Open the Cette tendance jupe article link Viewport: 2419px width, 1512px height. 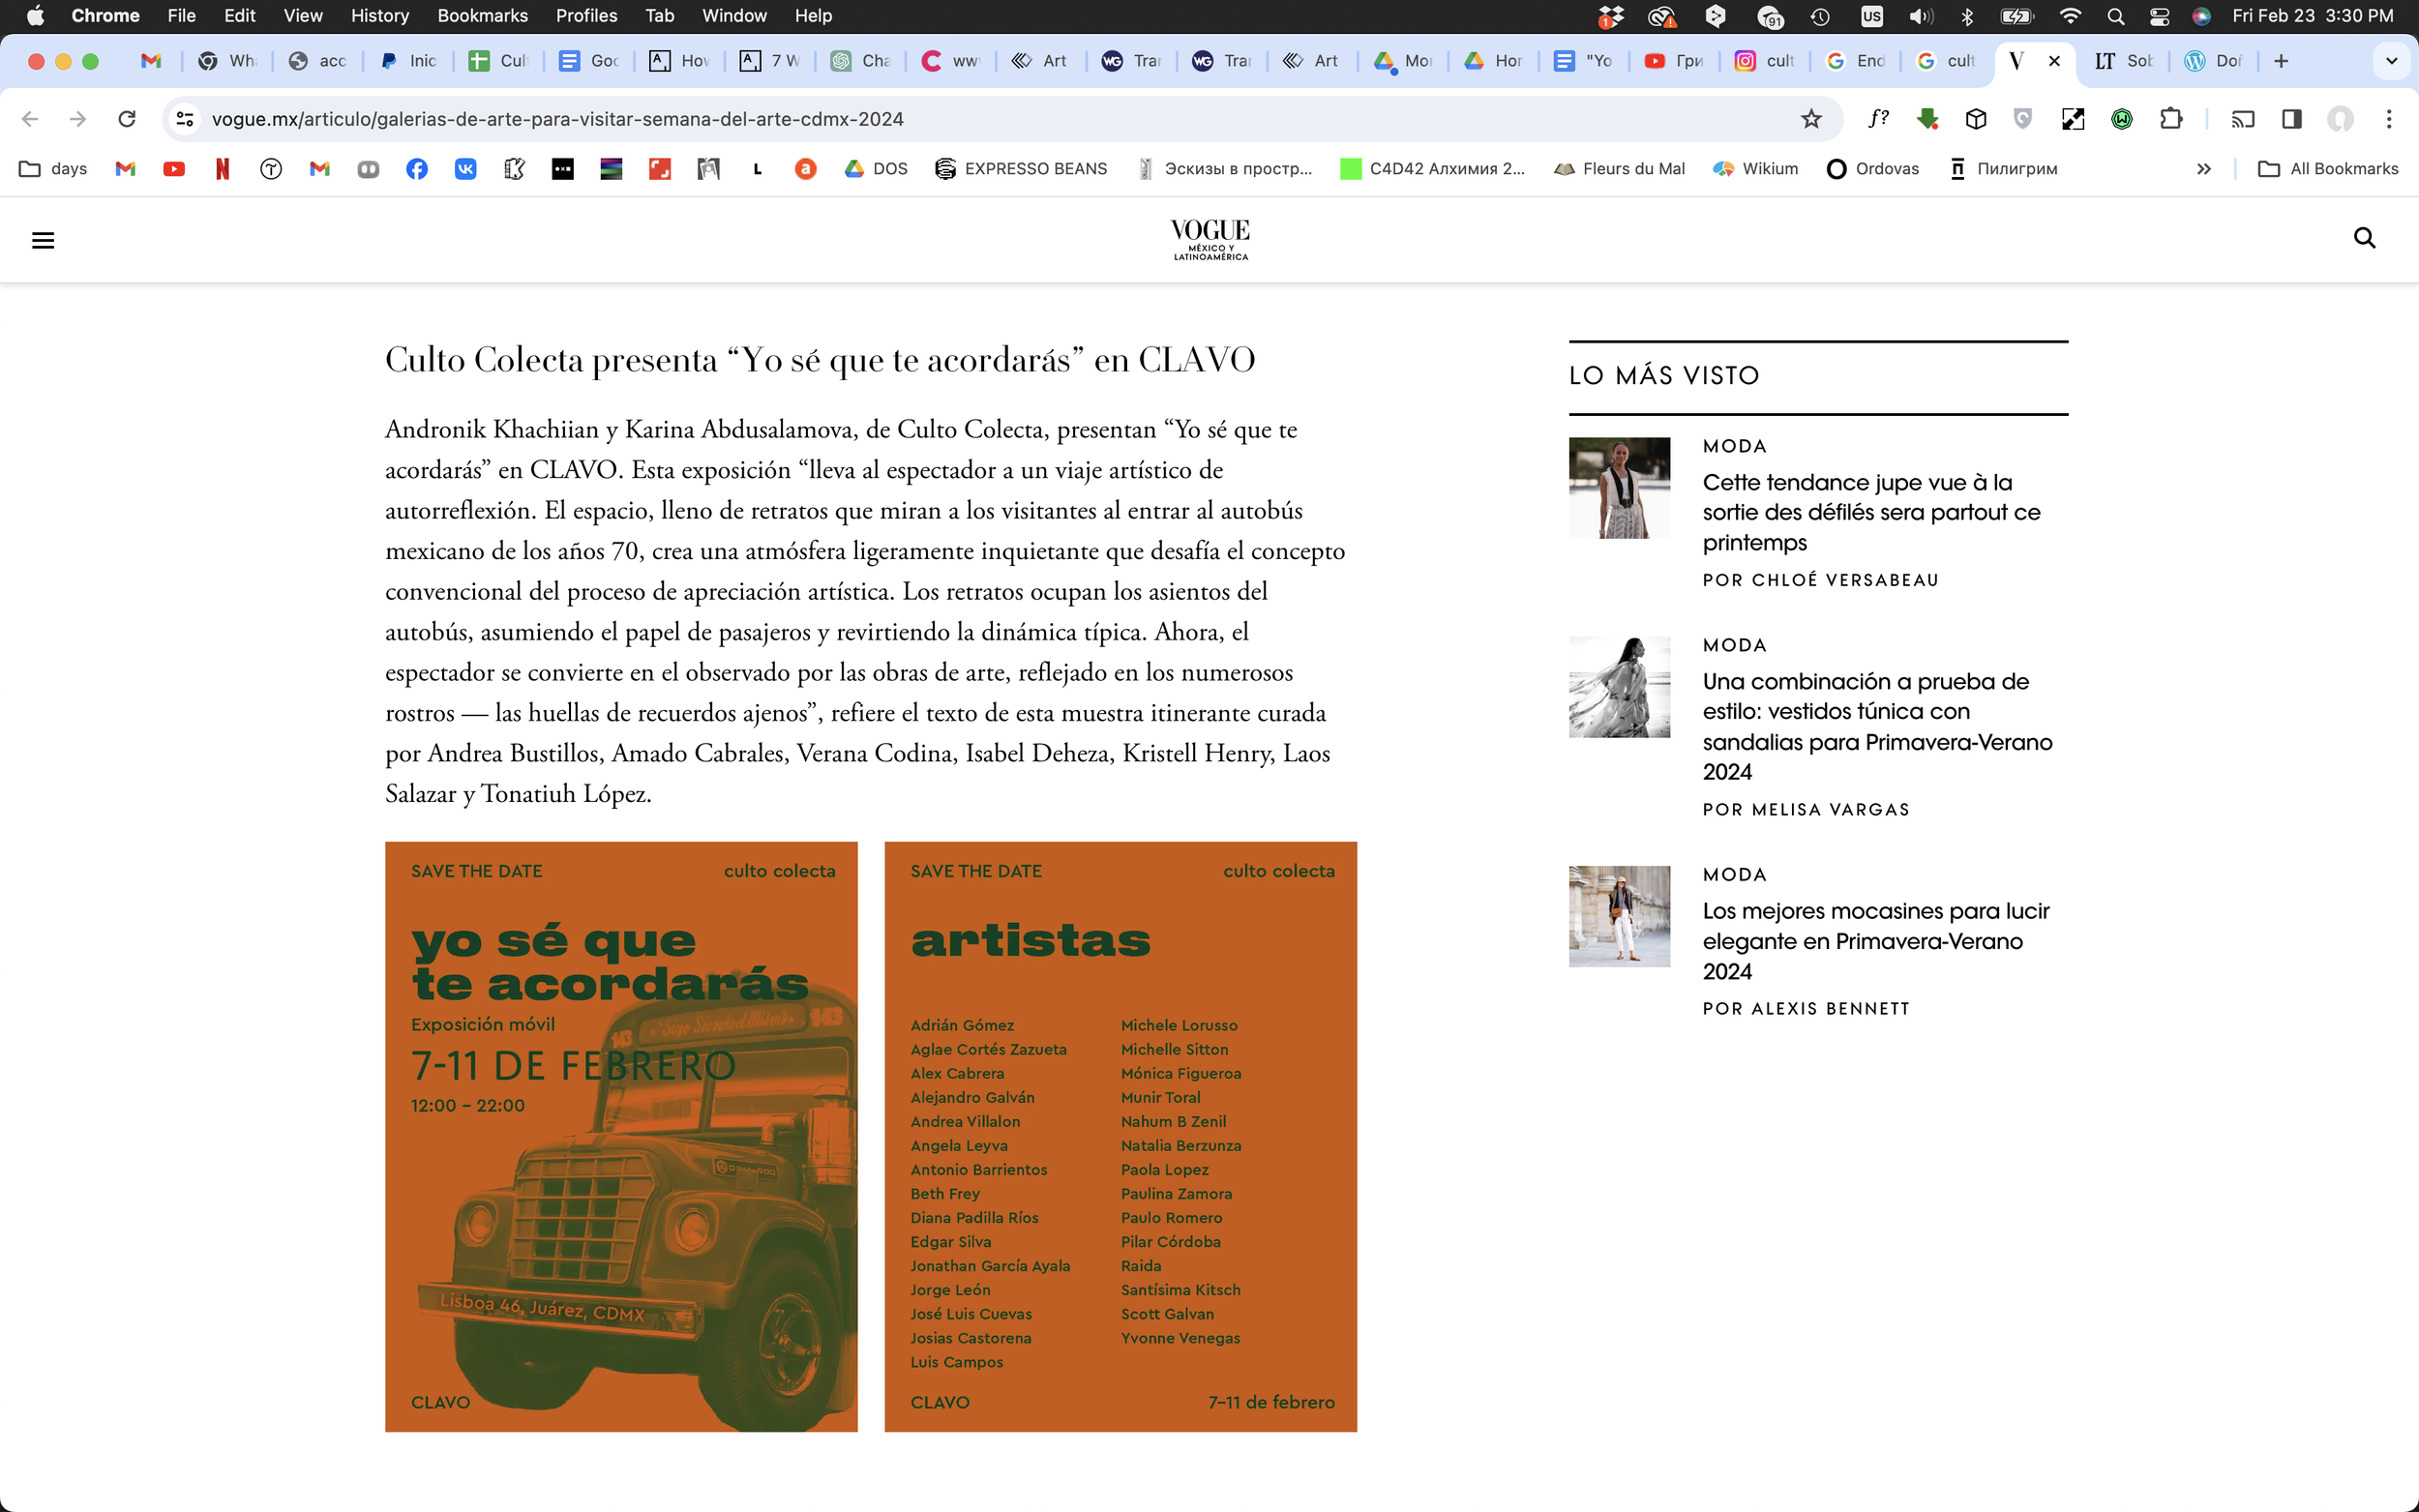[x=1871, y=512]
